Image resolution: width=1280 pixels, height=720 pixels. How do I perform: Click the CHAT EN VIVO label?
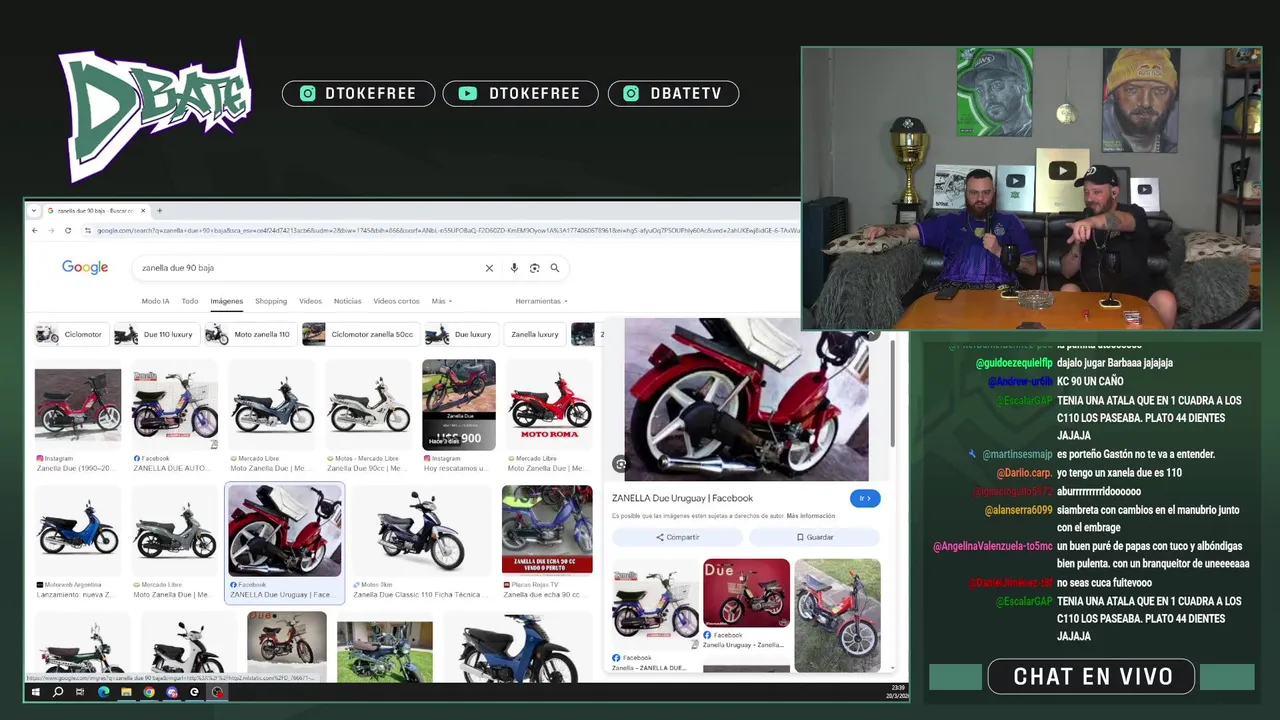click(1092, 676)
